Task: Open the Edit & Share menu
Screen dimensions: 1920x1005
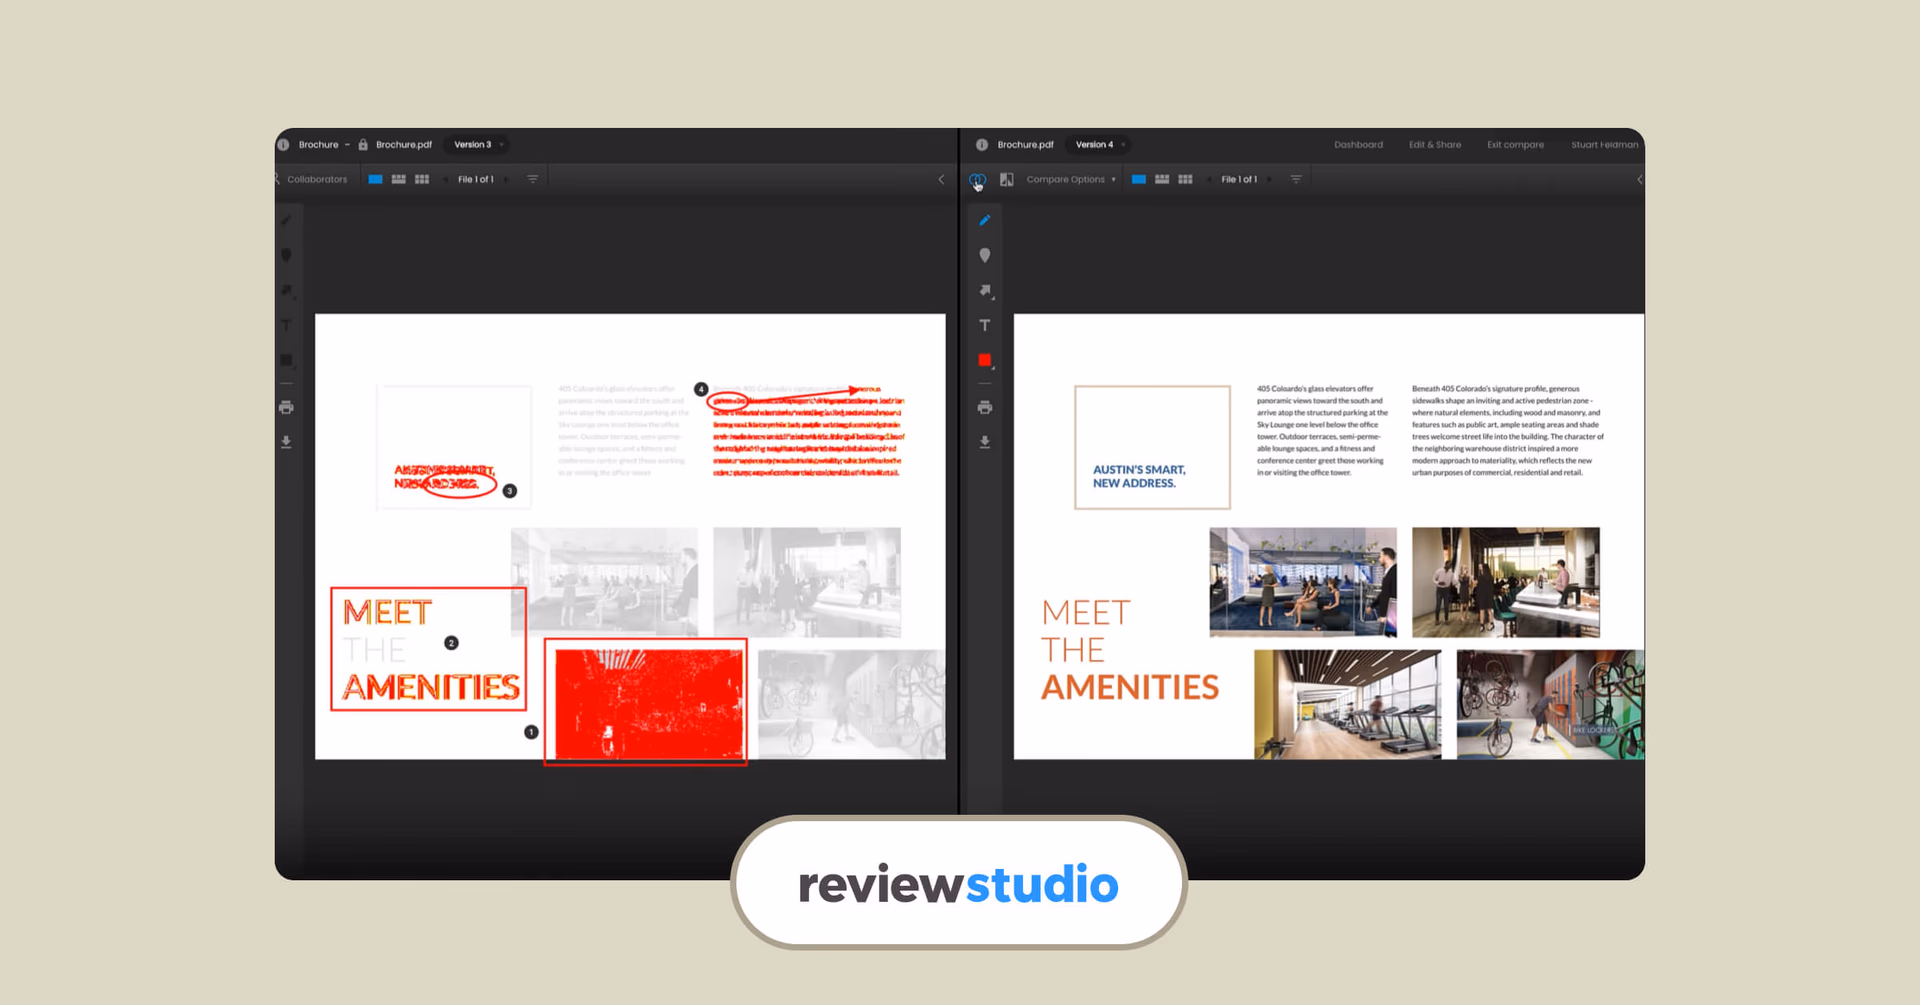Action: point(1434,145)
